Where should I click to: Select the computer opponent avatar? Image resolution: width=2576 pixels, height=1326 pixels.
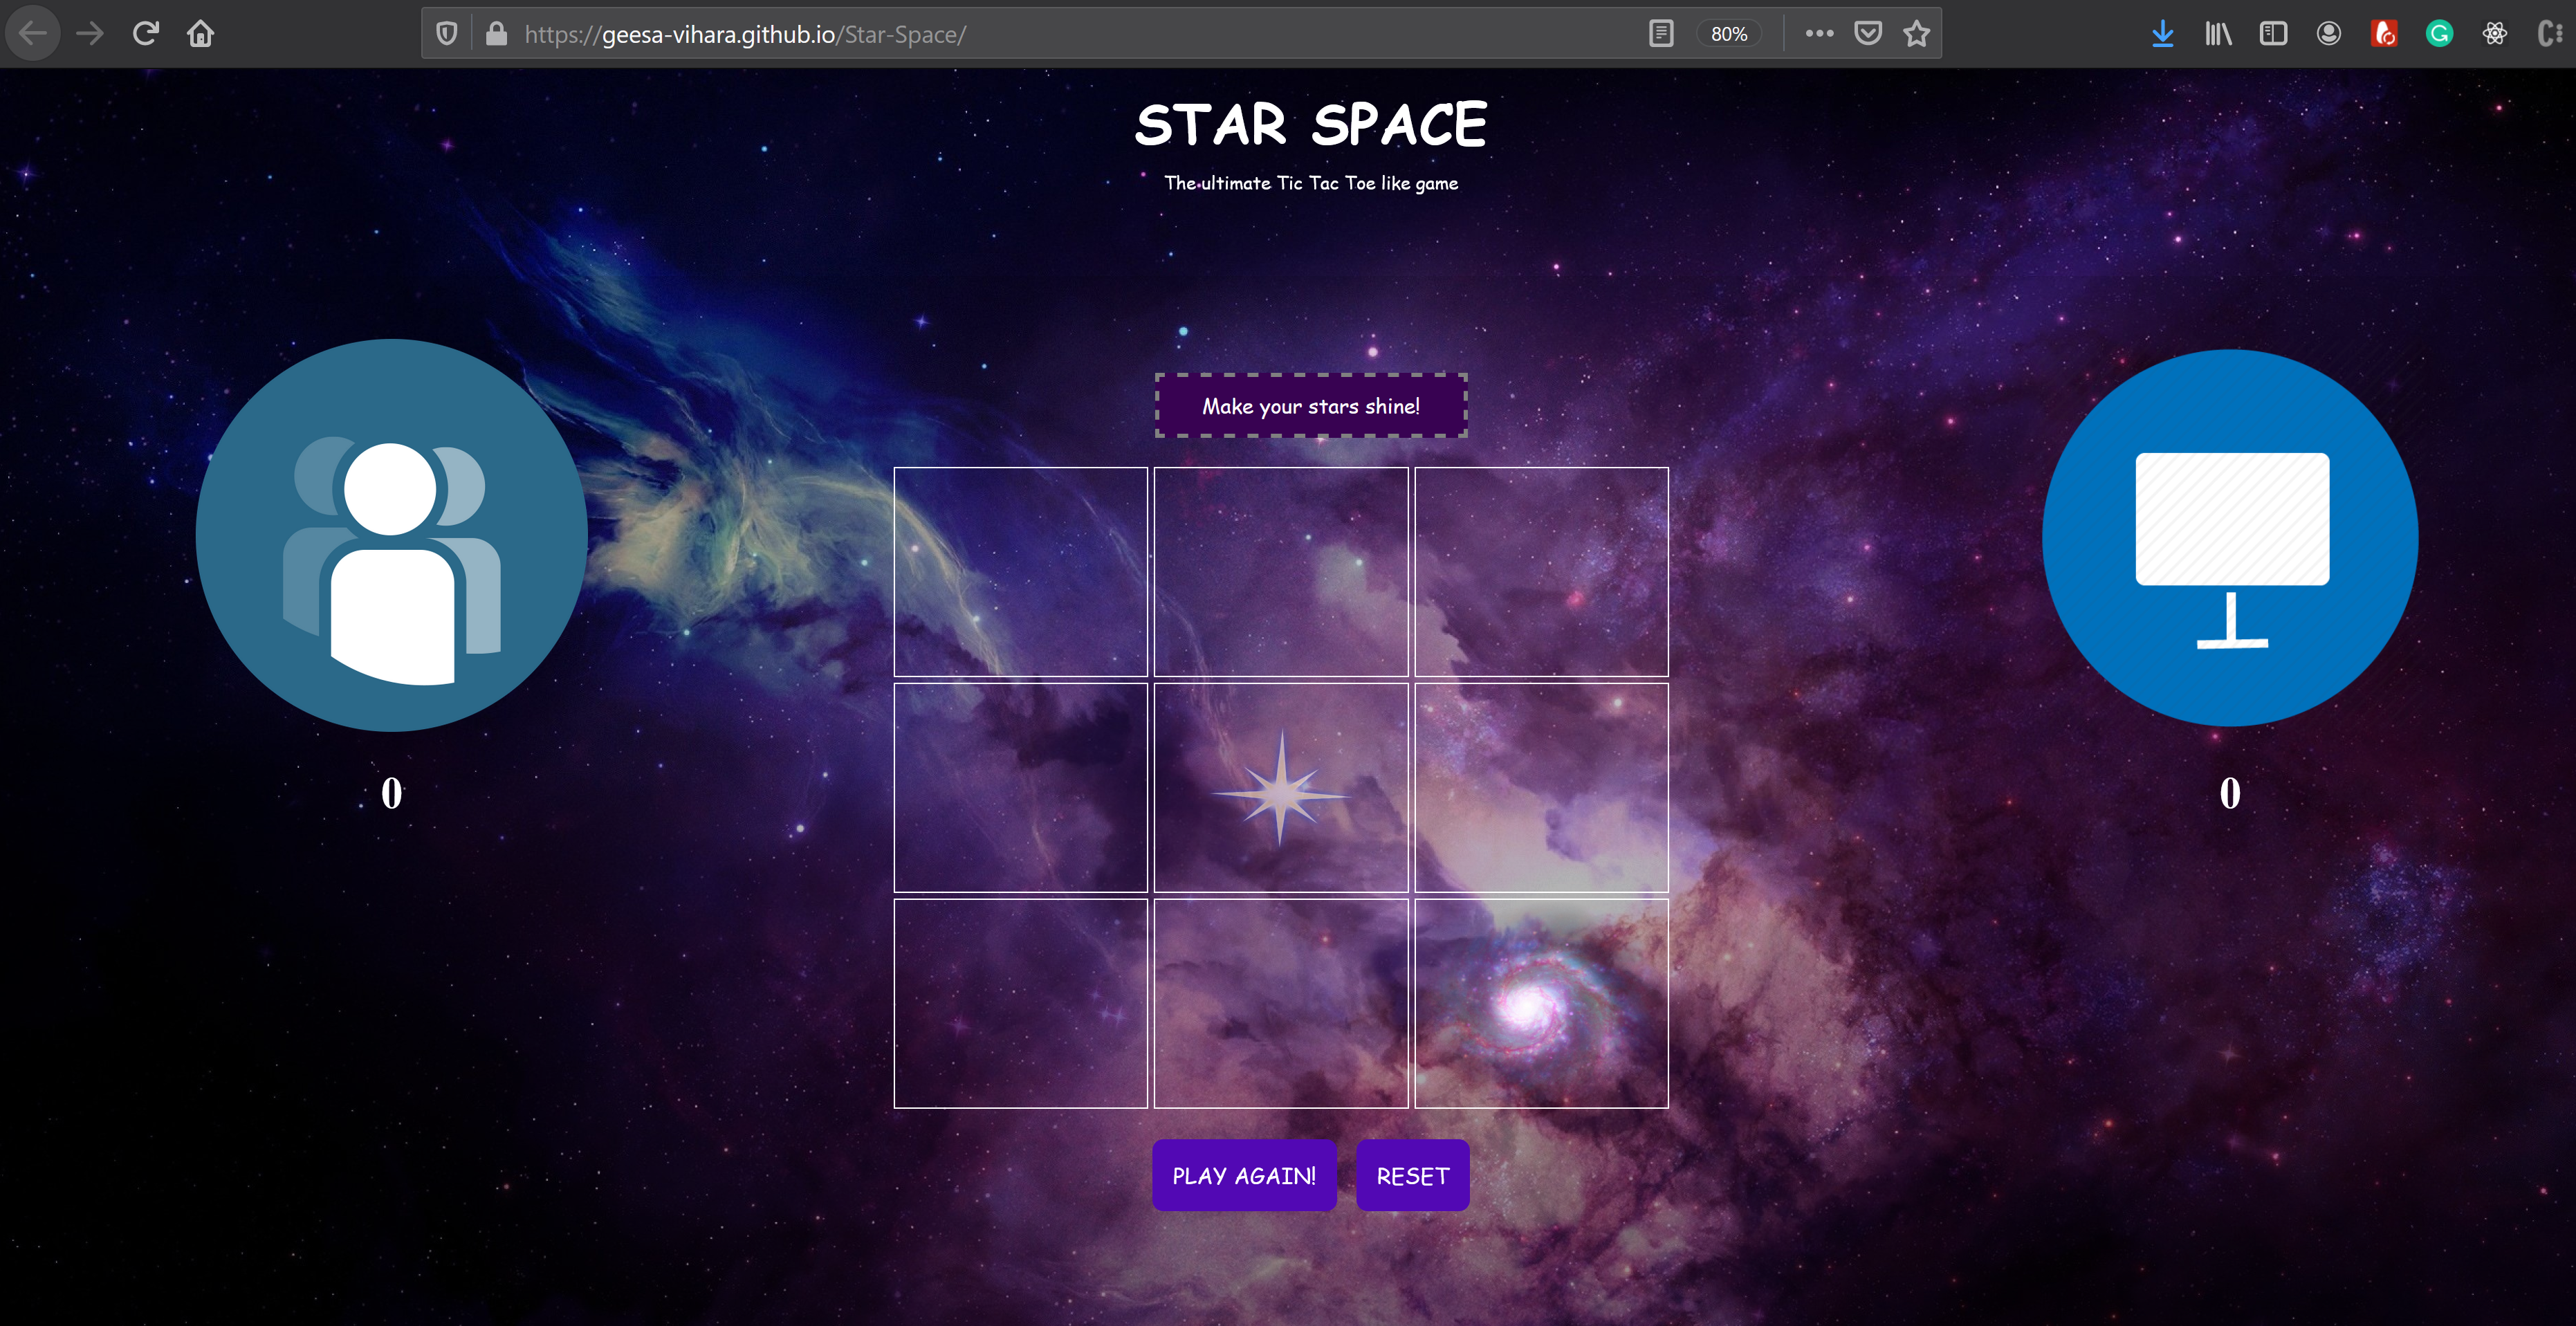(2230, 538)
